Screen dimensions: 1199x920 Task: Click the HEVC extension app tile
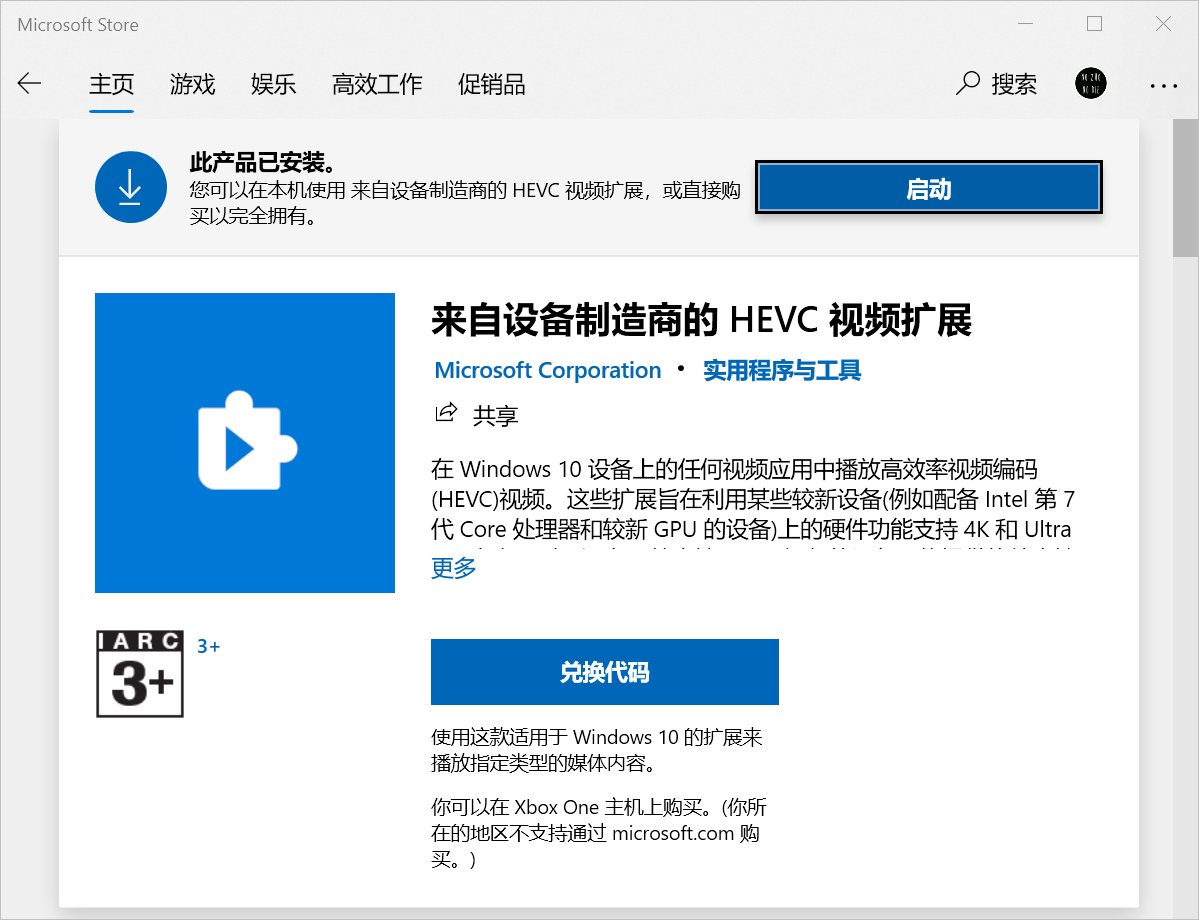coord(245,442)
